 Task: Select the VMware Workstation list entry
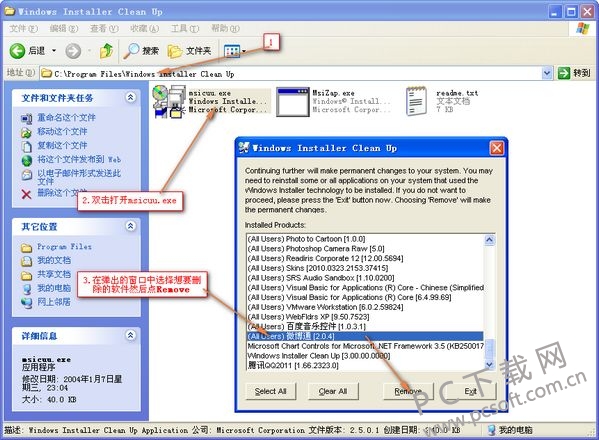325,307
